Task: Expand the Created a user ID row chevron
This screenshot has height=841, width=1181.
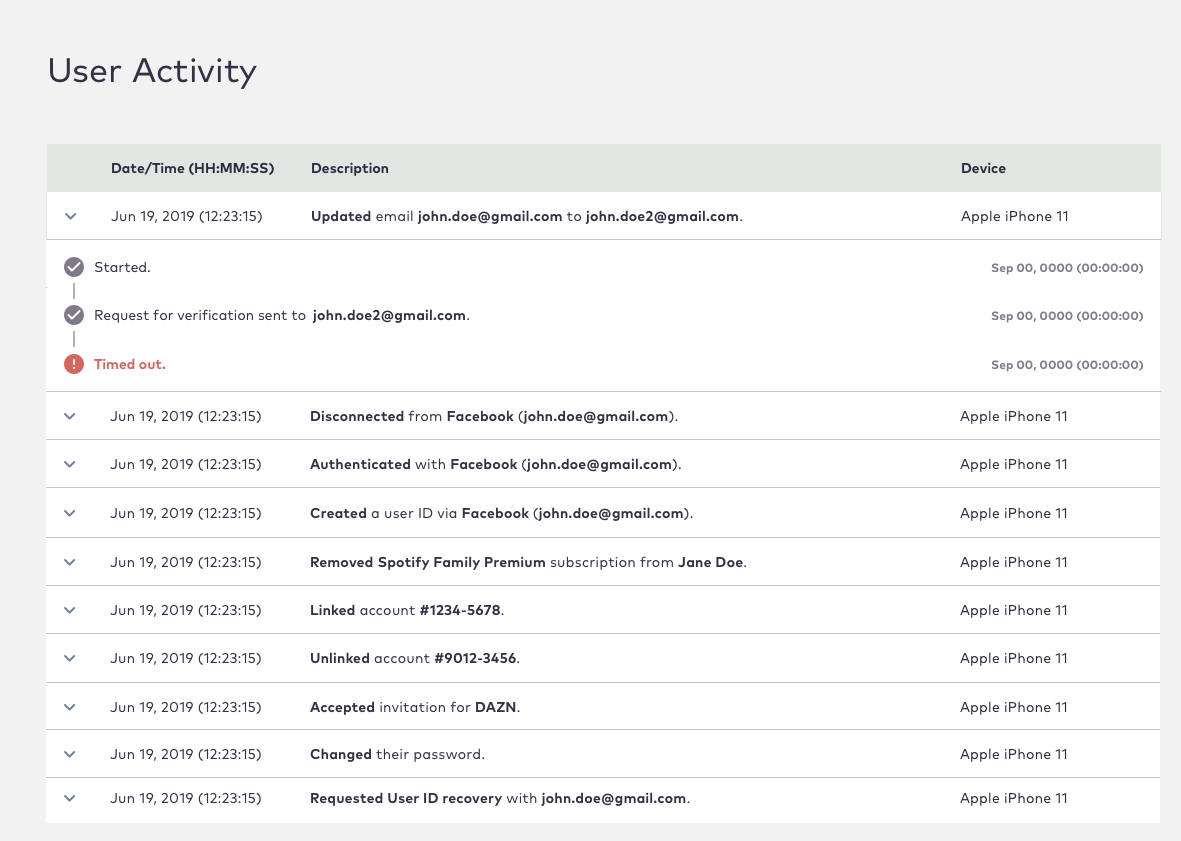Action: 70,513
